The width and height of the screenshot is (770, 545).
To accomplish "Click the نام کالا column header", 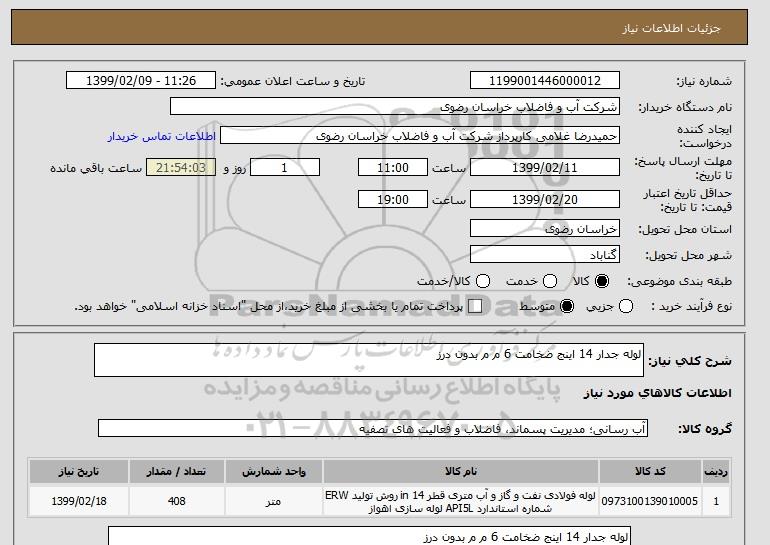I will [461, 471].
